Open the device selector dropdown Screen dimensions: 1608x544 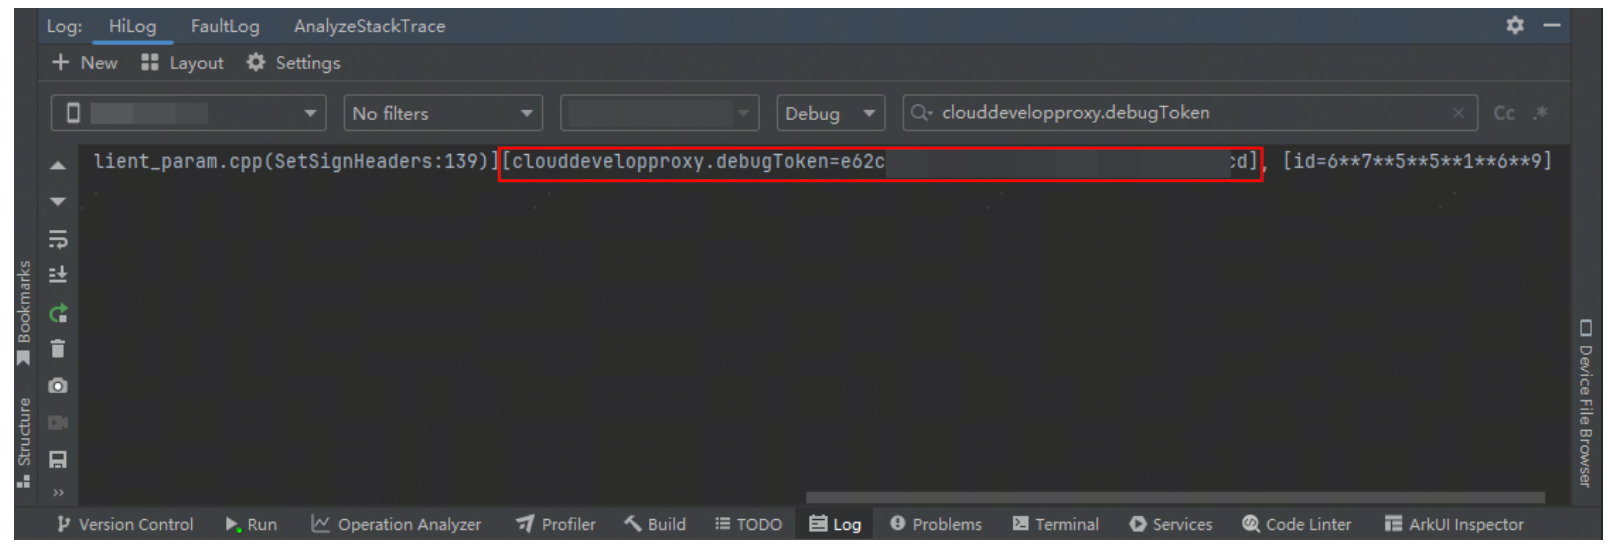[x=189, y=113]
